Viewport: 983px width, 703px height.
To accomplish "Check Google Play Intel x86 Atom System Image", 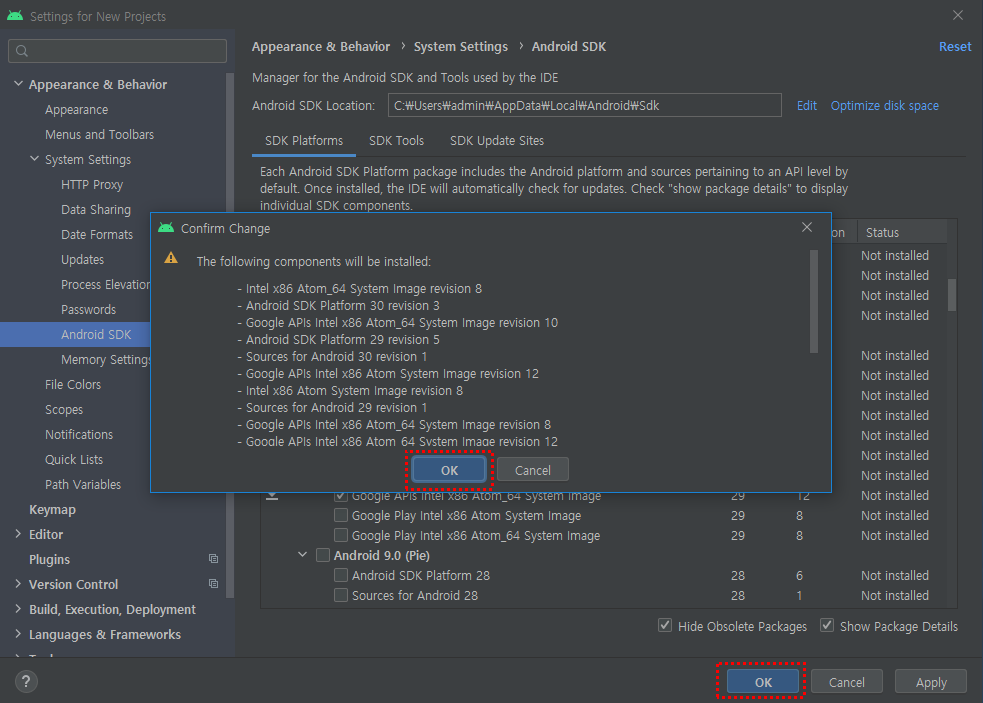I will (x=341, y=515).
